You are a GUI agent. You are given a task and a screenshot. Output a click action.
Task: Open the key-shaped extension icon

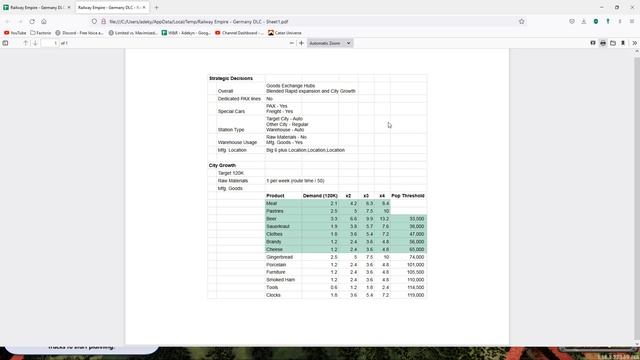point(608,22)
